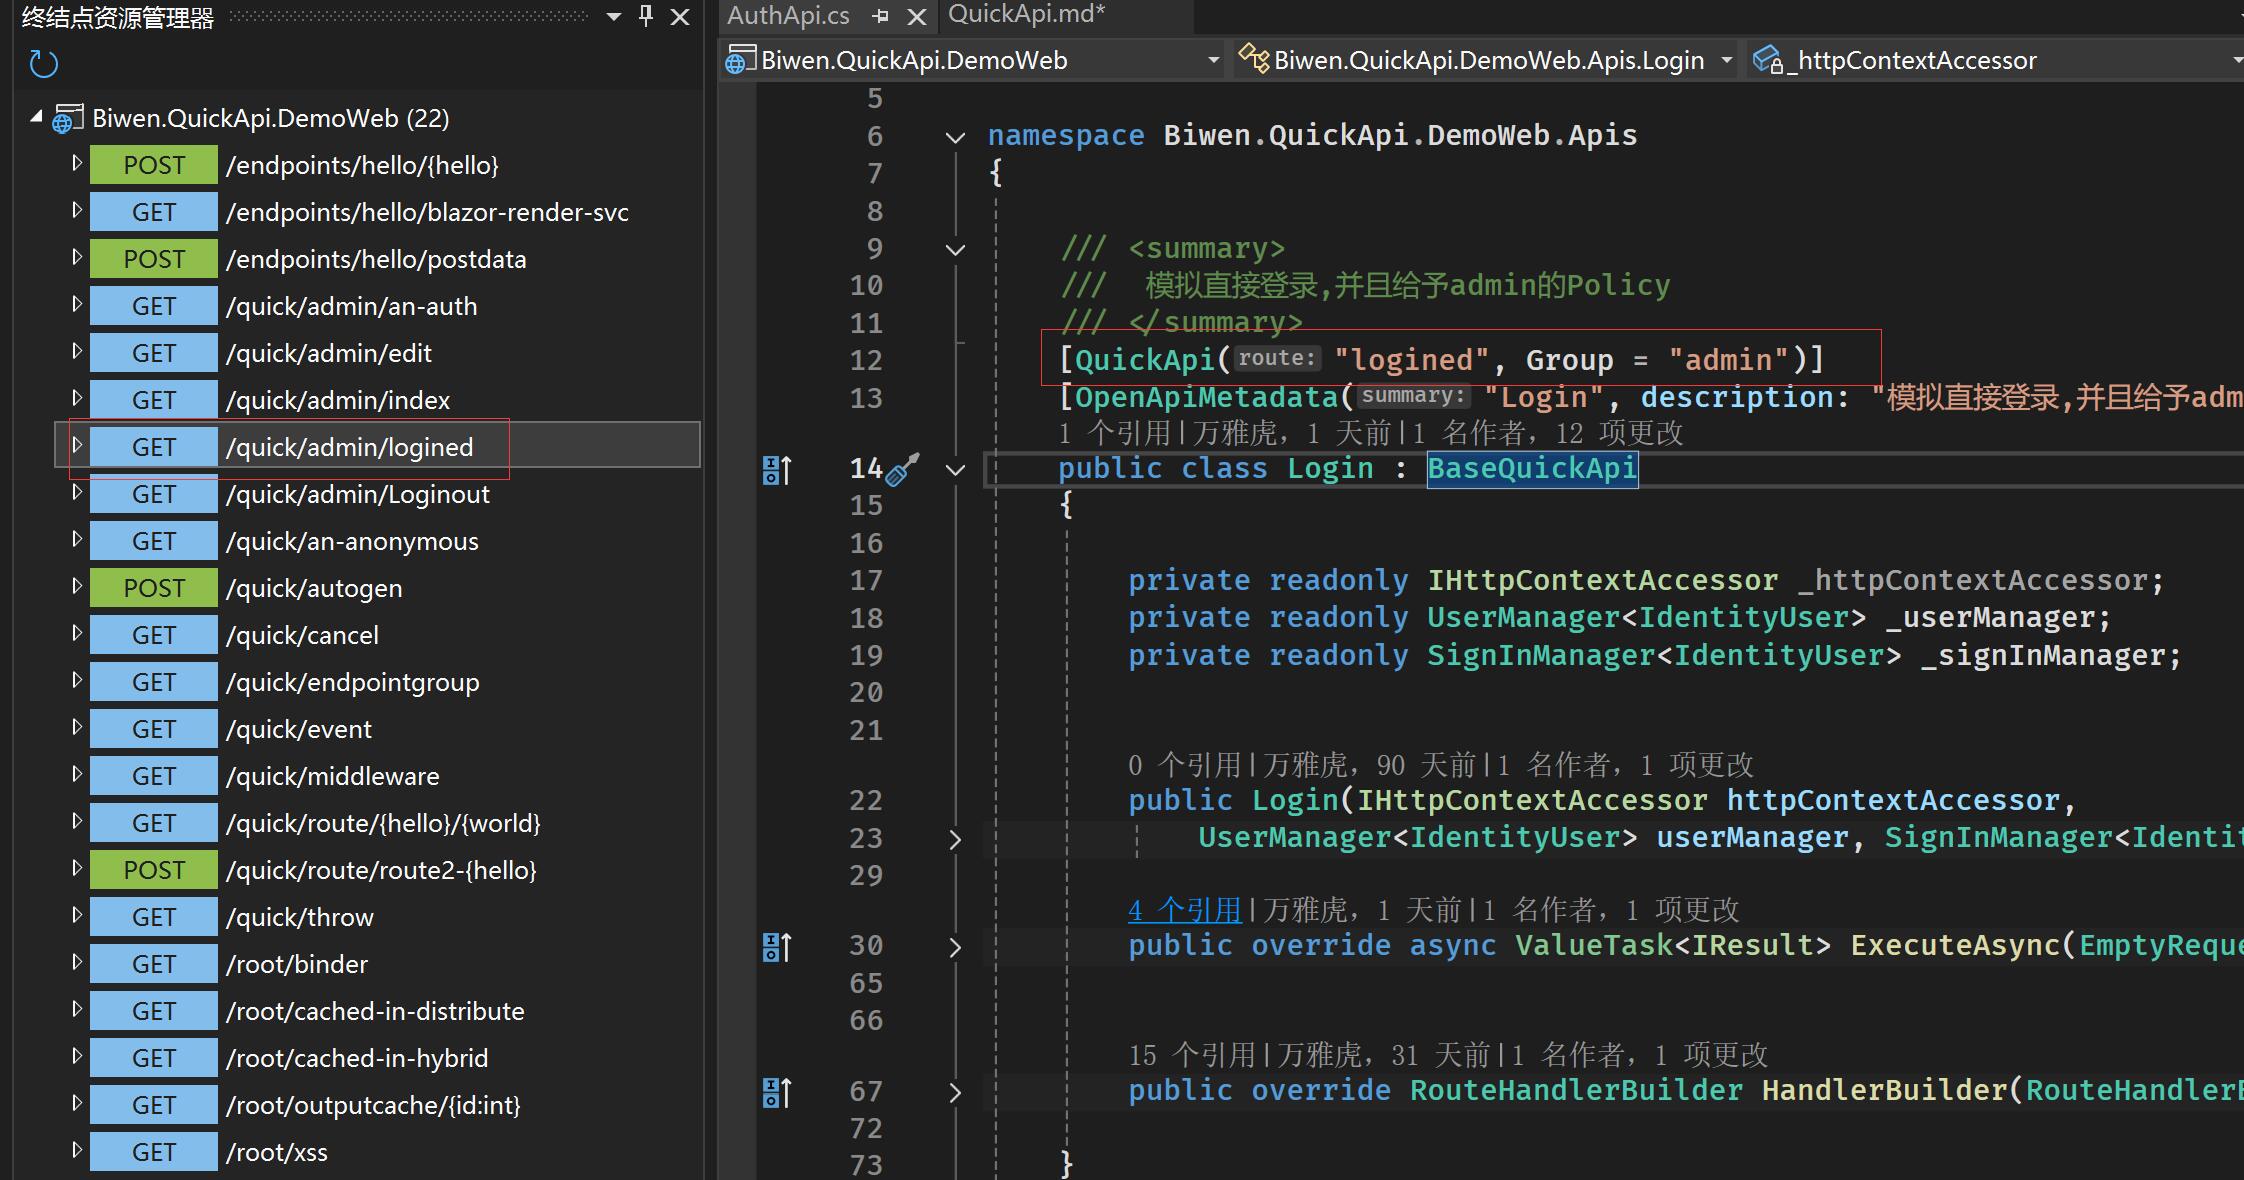Screen dimensions: 2244x1180
Task: Click the field icon beside _httpContextAccessor dropdown
Action: click(1768, 60)
